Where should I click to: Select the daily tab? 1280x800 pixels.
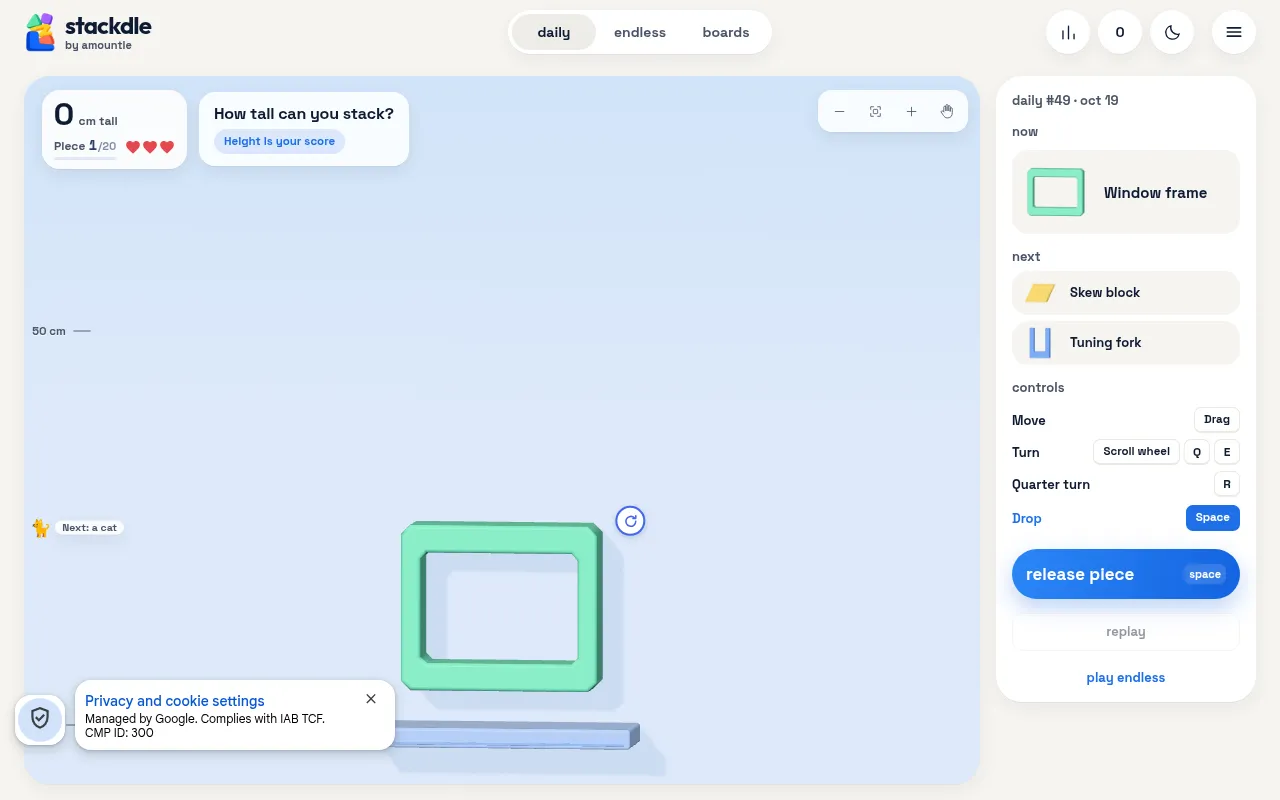click(554, 32)
